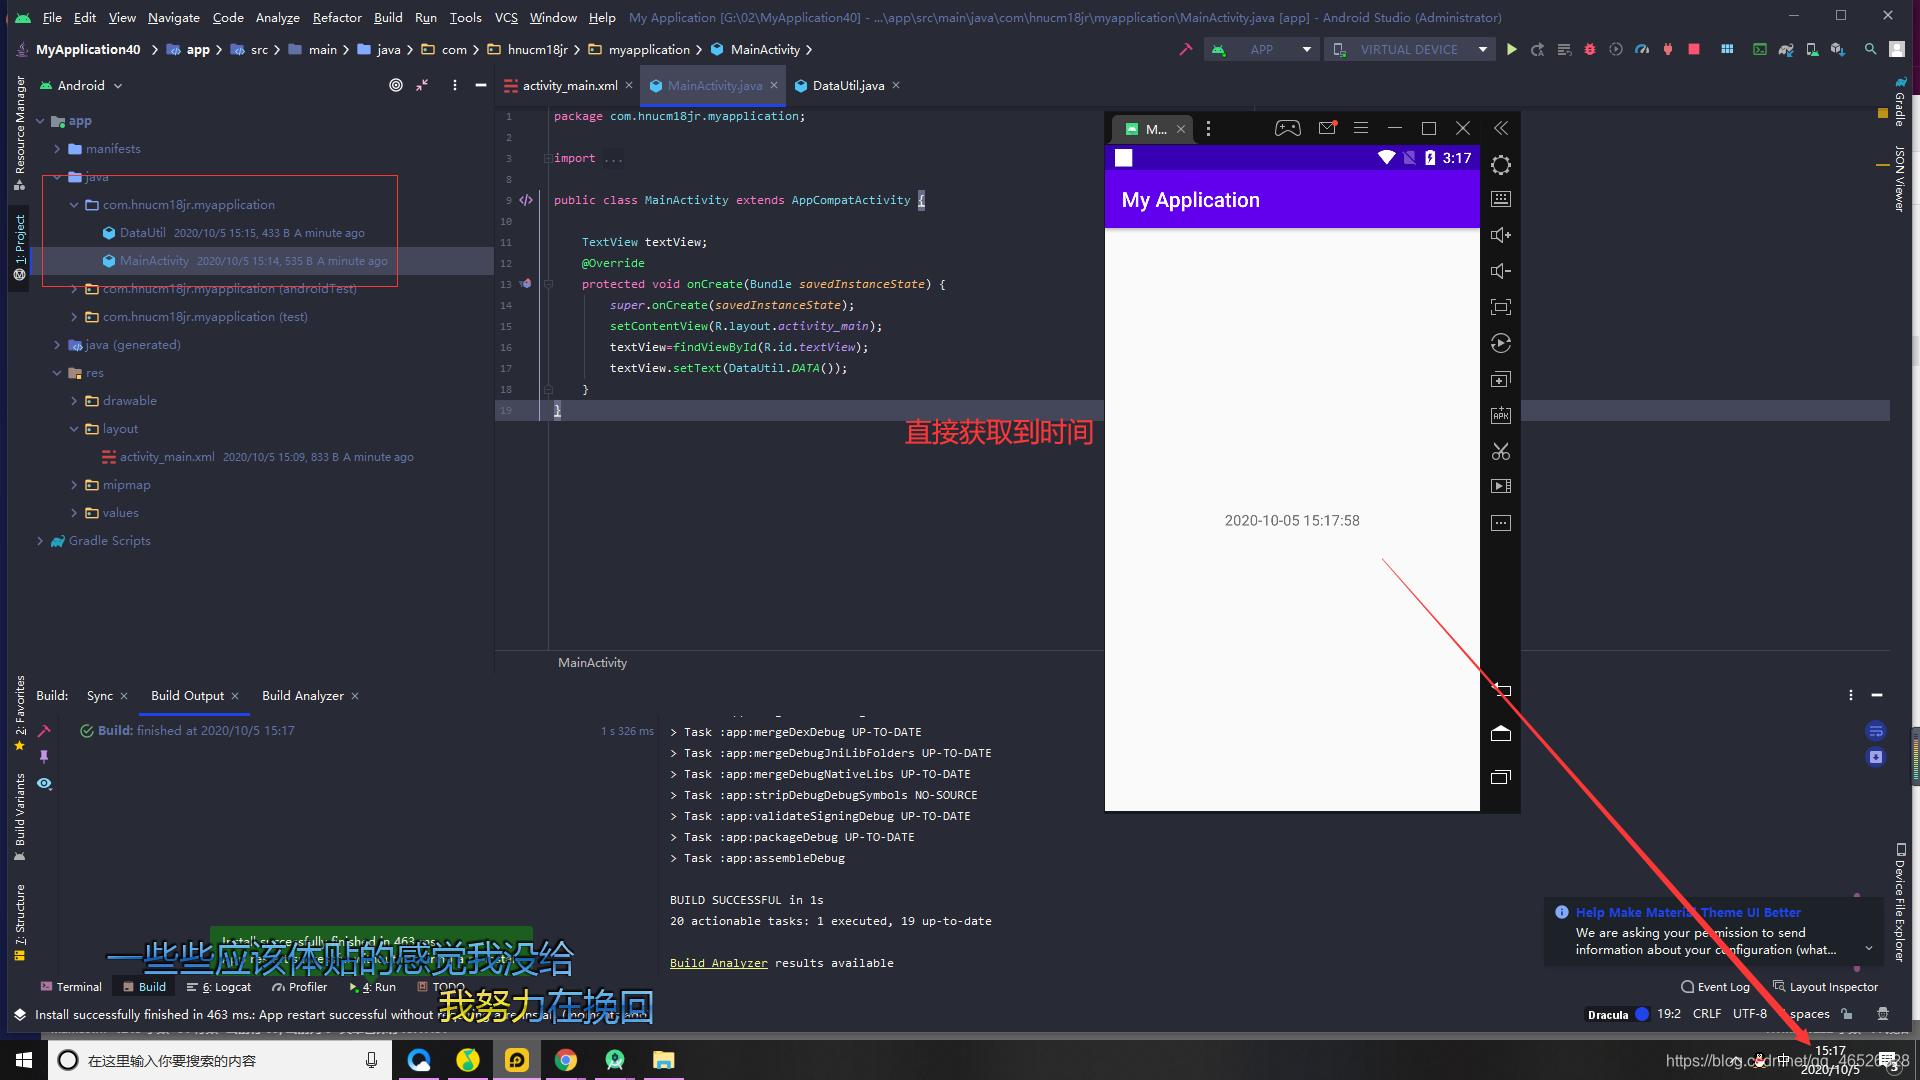Toggle the 7: Structure side panel
Screen dimensions: 1920x1080
pyautogui.click(x=19, y=923)
